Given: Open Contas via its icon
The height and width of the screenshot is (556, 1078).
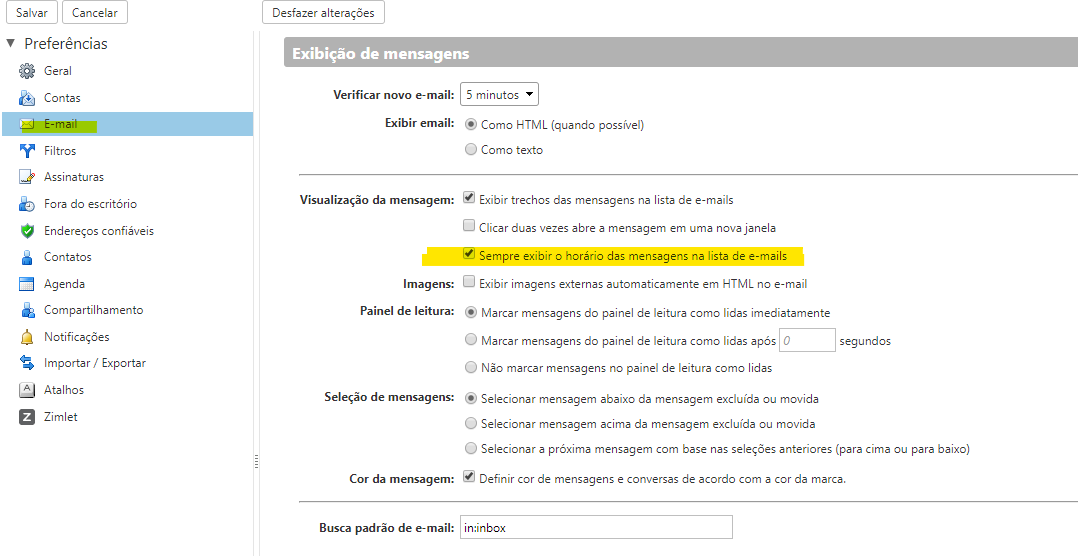Looking at the screenshot, I should 27,98.
